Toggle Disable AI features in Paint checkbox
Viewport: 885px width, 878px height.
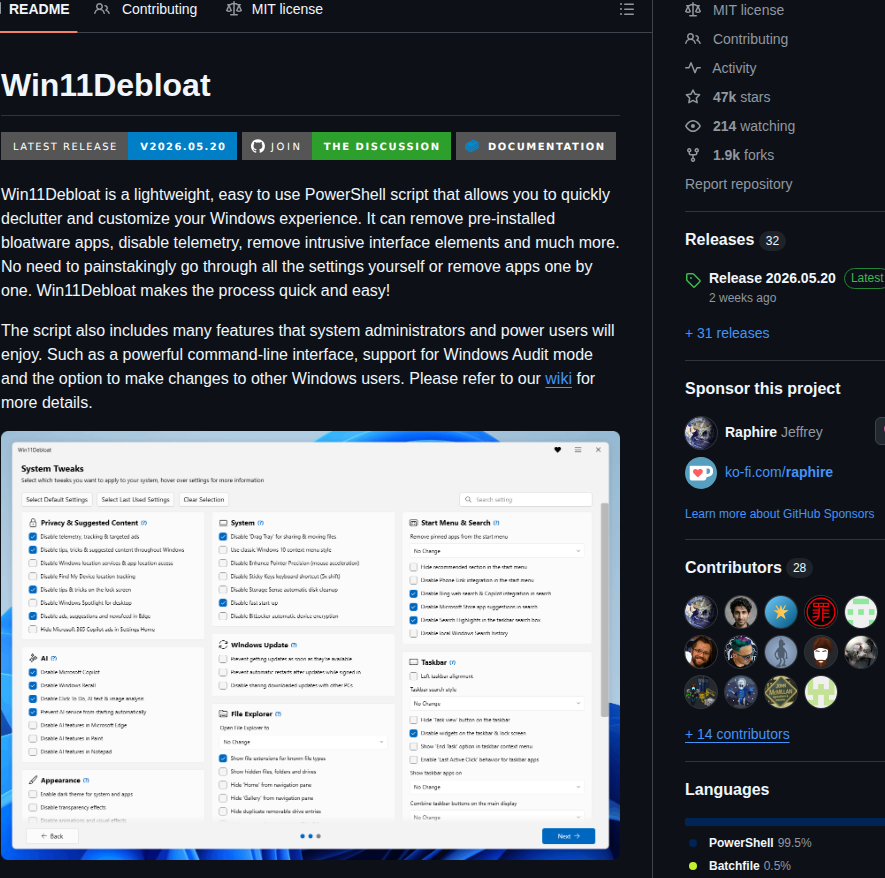[x=33, y=738]
